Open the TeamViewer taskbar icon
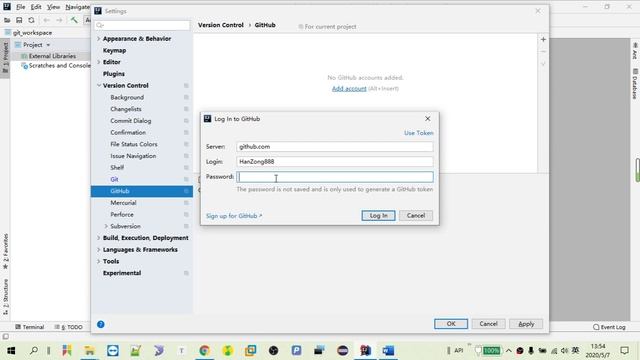The image size is (640, 360). coord(113,351)
